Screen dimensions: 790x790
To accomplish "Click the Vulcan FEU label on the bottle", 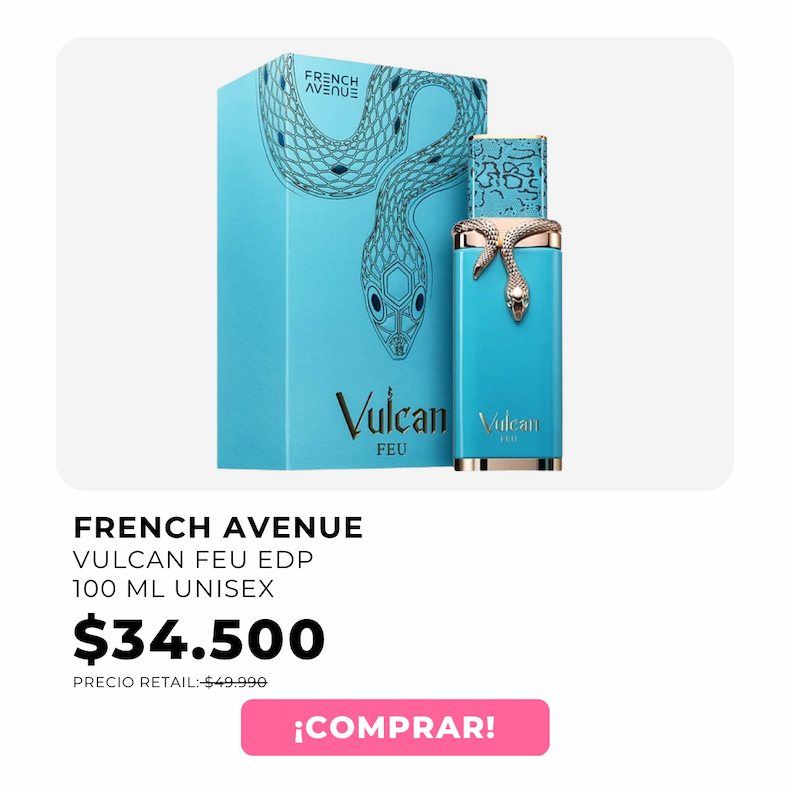I will 508,426.
